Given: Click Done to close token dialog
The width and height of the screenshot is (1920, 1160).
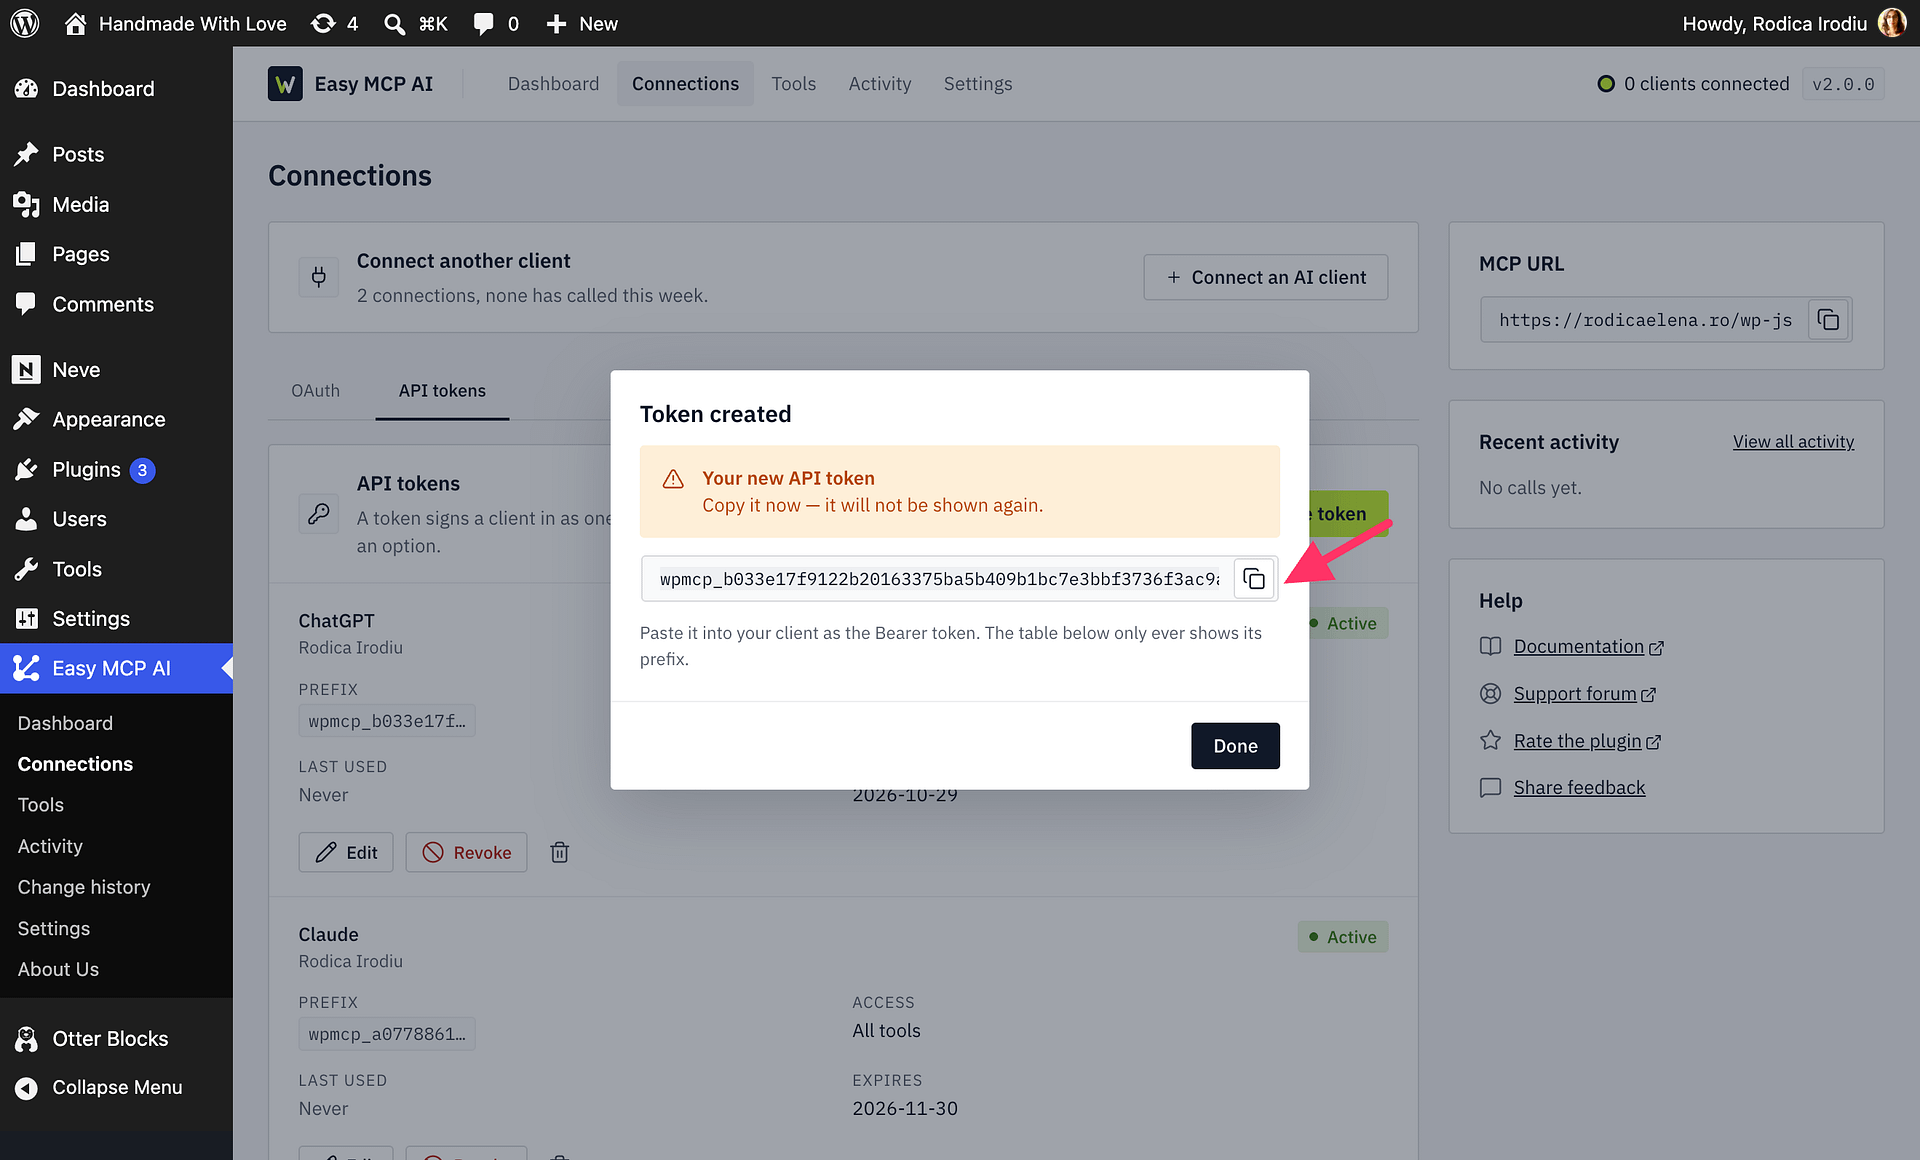Looking at the screenshot, I should click(1235, 746).
